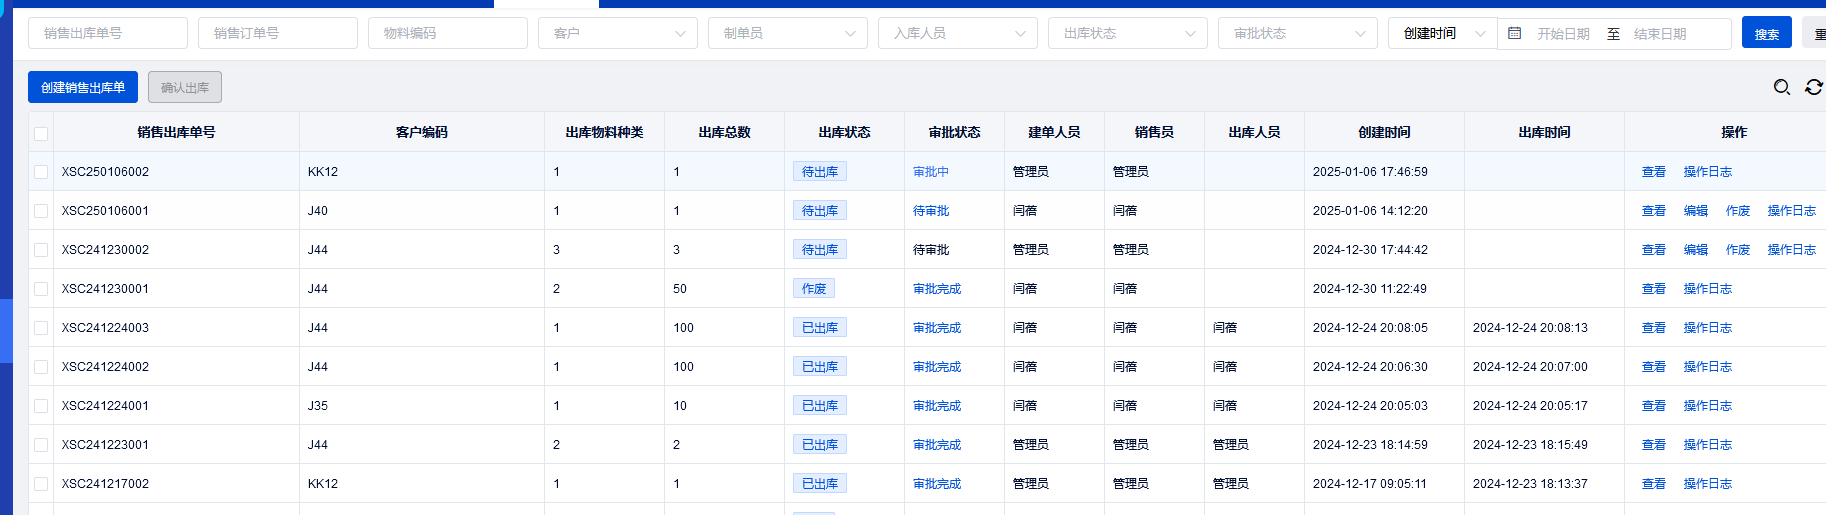Click 编辑 for XSC241230002
Screen dimensions: 1826x515
1696,250
